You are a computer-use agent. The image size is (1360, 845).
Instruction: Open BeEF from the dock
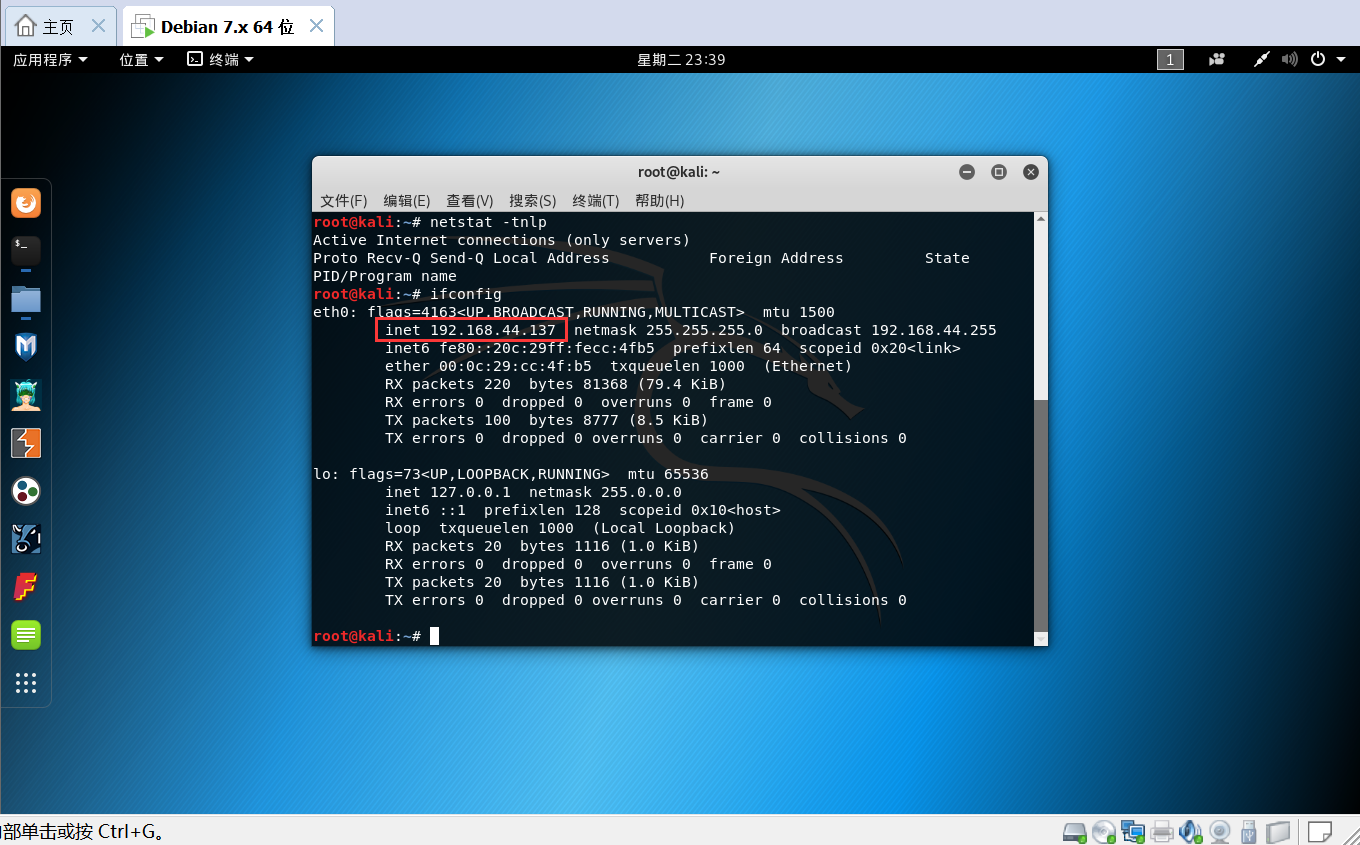(x=25, y=539)
